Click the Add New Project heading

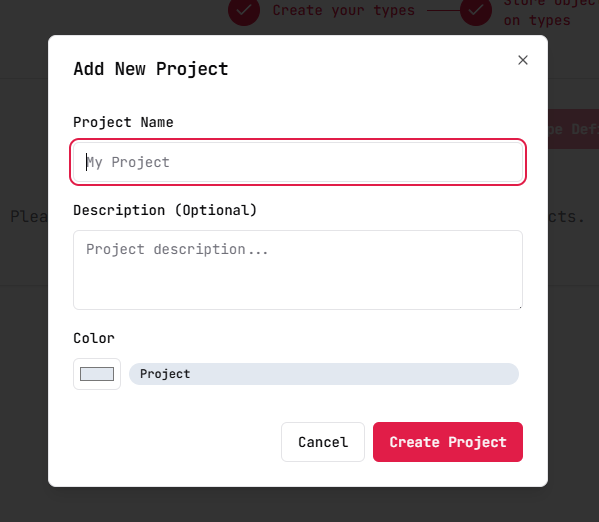(151, 69)
